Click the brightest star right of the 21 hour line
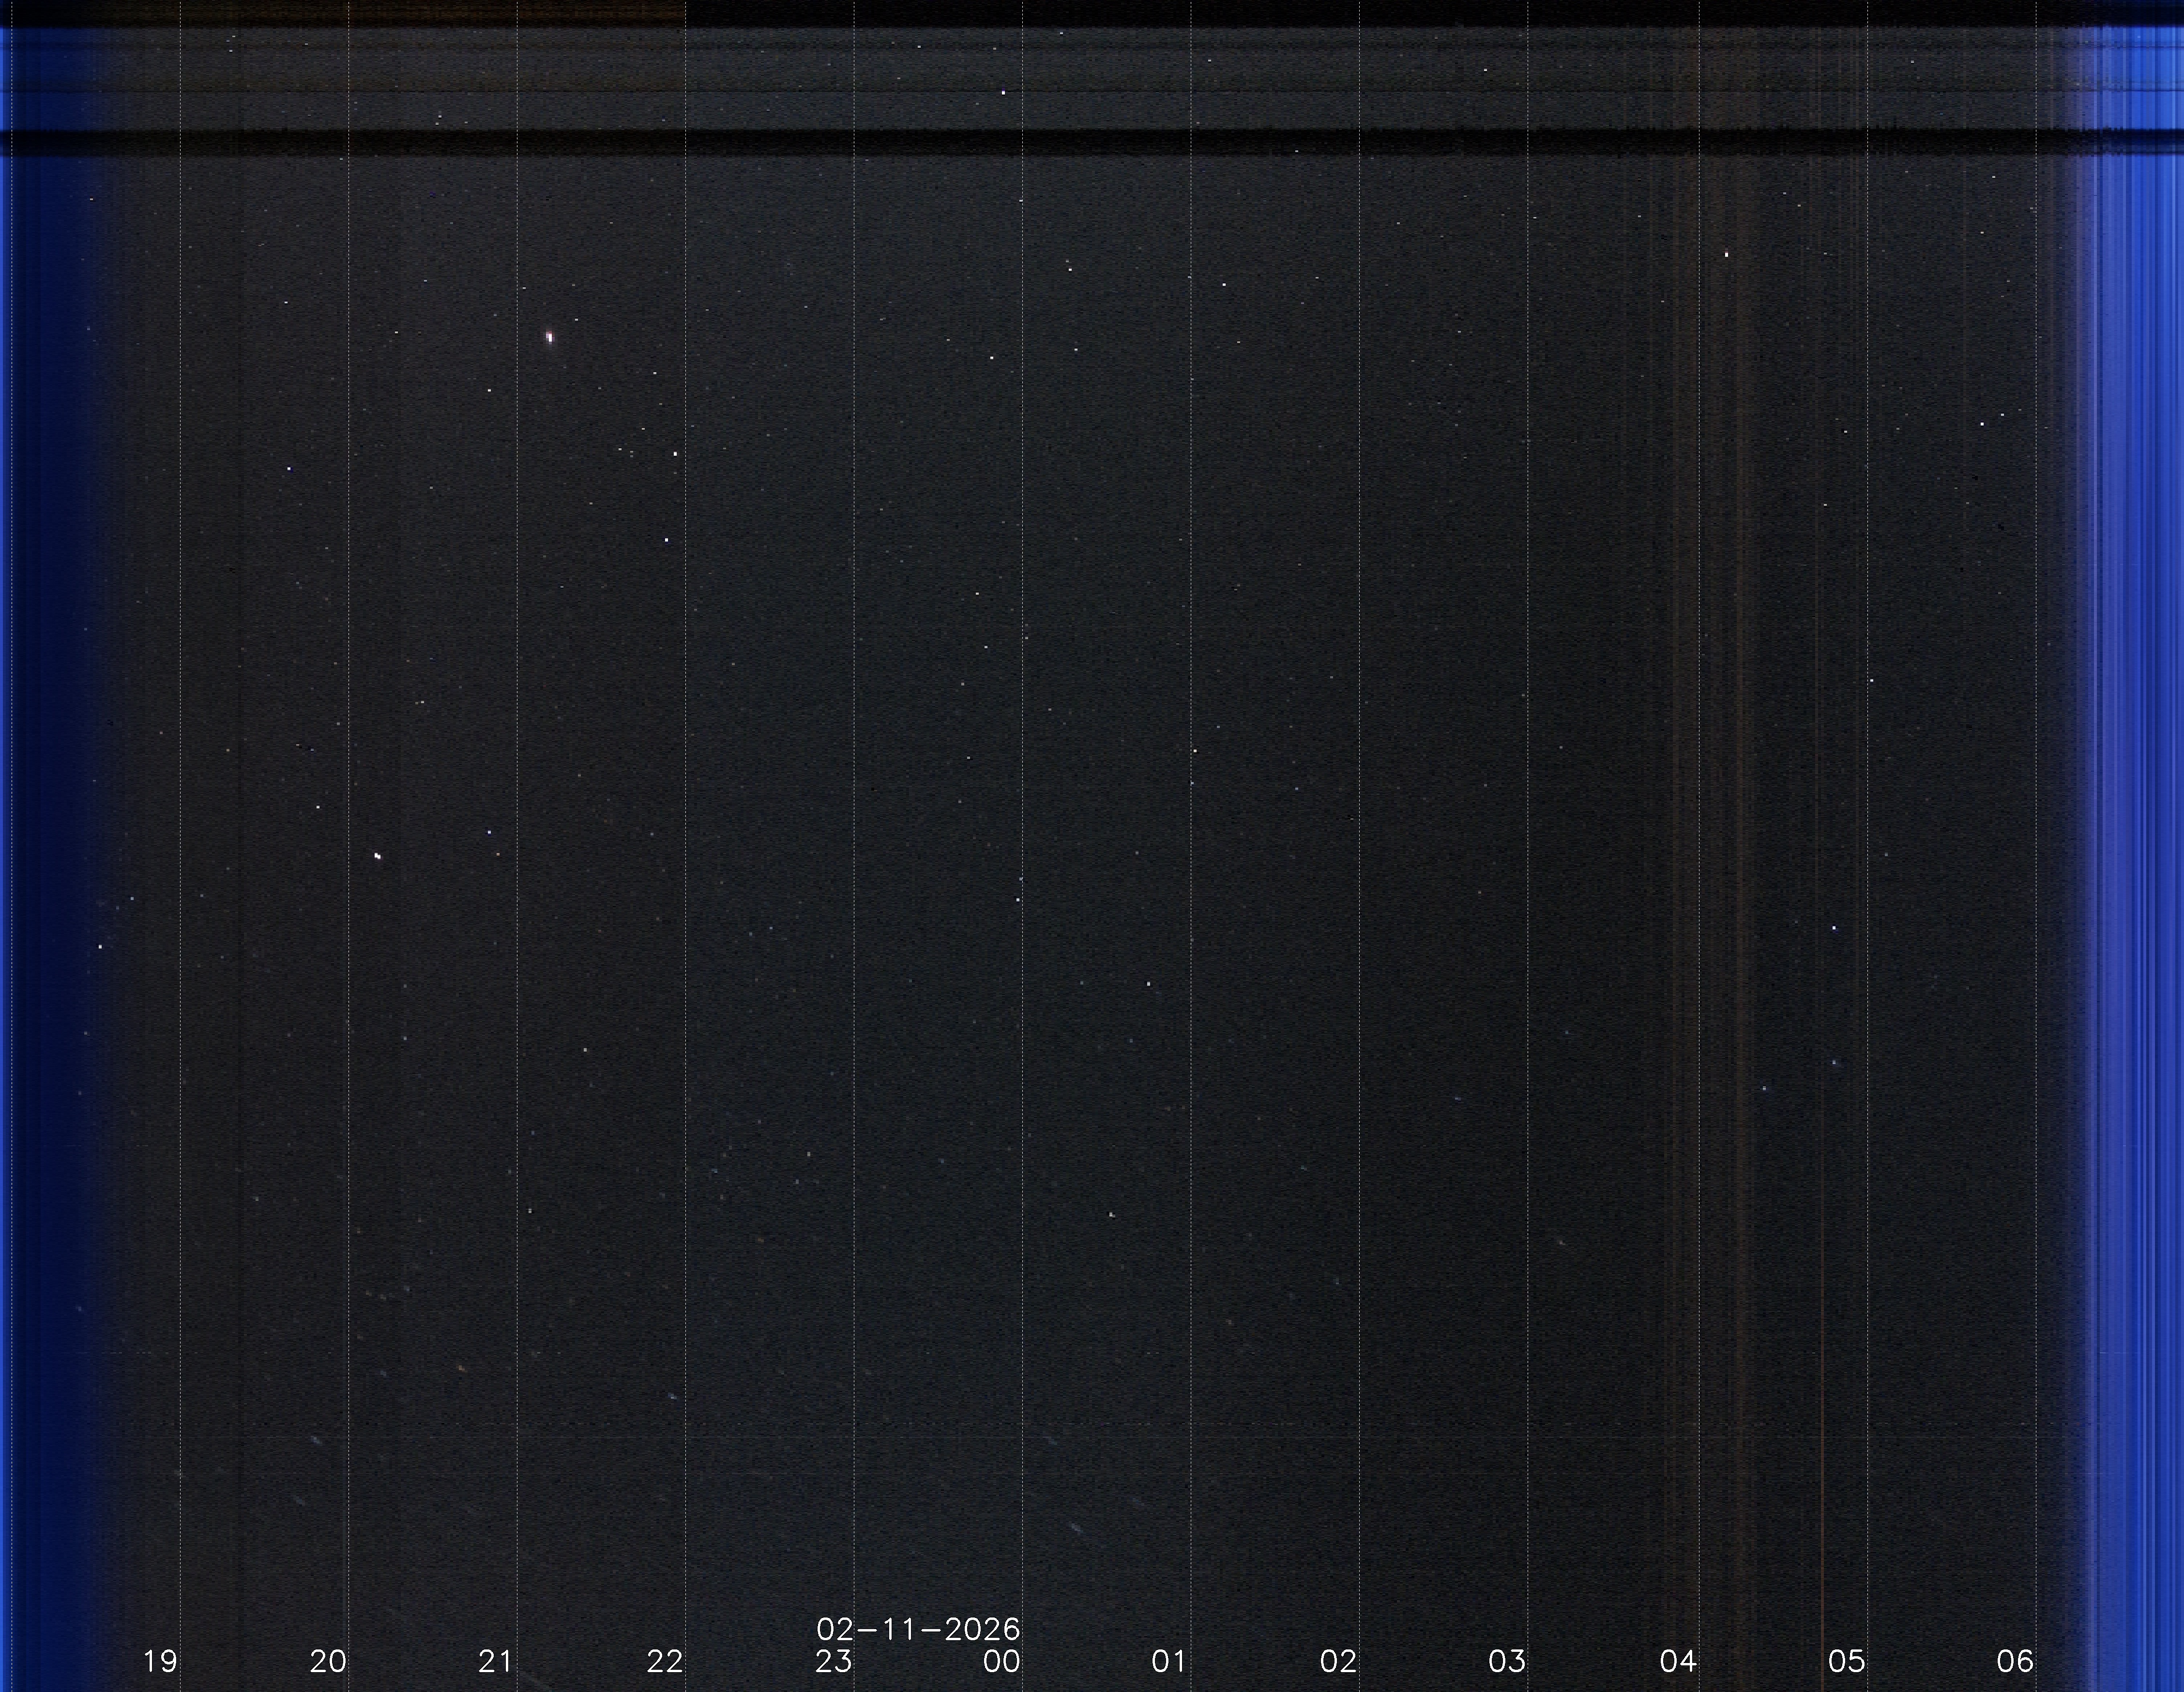 549,337
